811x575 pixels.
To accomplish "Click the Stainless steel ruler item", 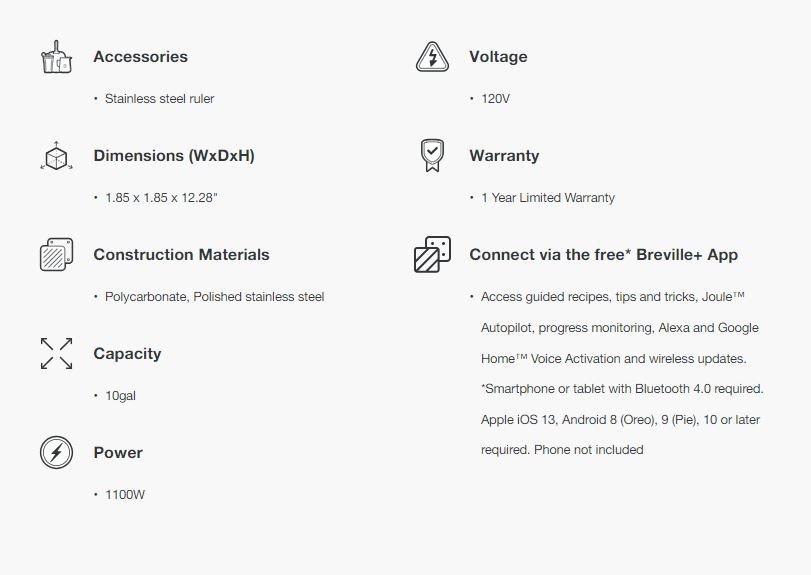I will [x=159, y=99].
